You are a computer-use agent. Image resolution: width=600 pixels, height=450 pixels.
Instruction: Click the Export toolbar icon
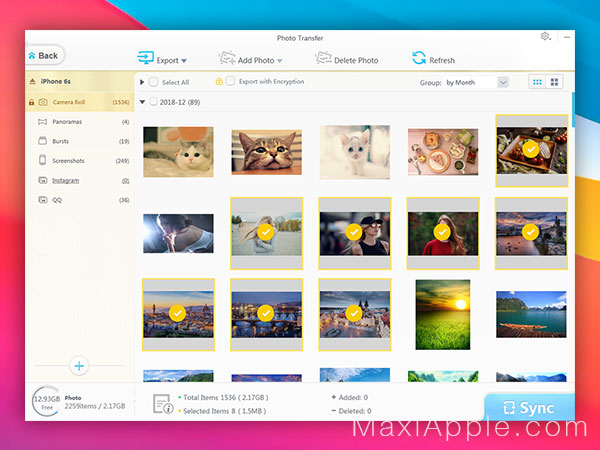click(x=145, y=58)
